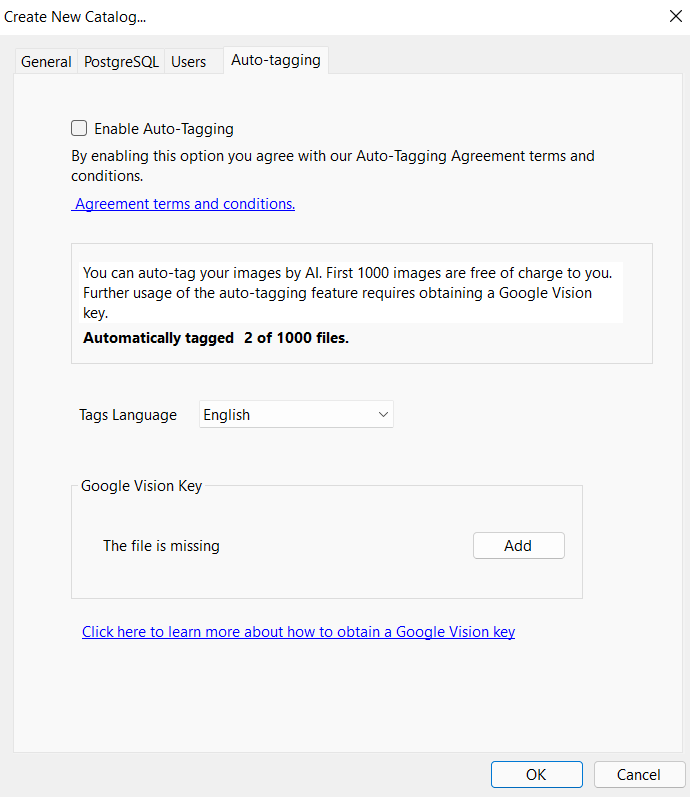Viewport: 690px width, 797px height.
Task: Click the 'Google Vision Key' group heading
Action: click(x=141, y=486)
